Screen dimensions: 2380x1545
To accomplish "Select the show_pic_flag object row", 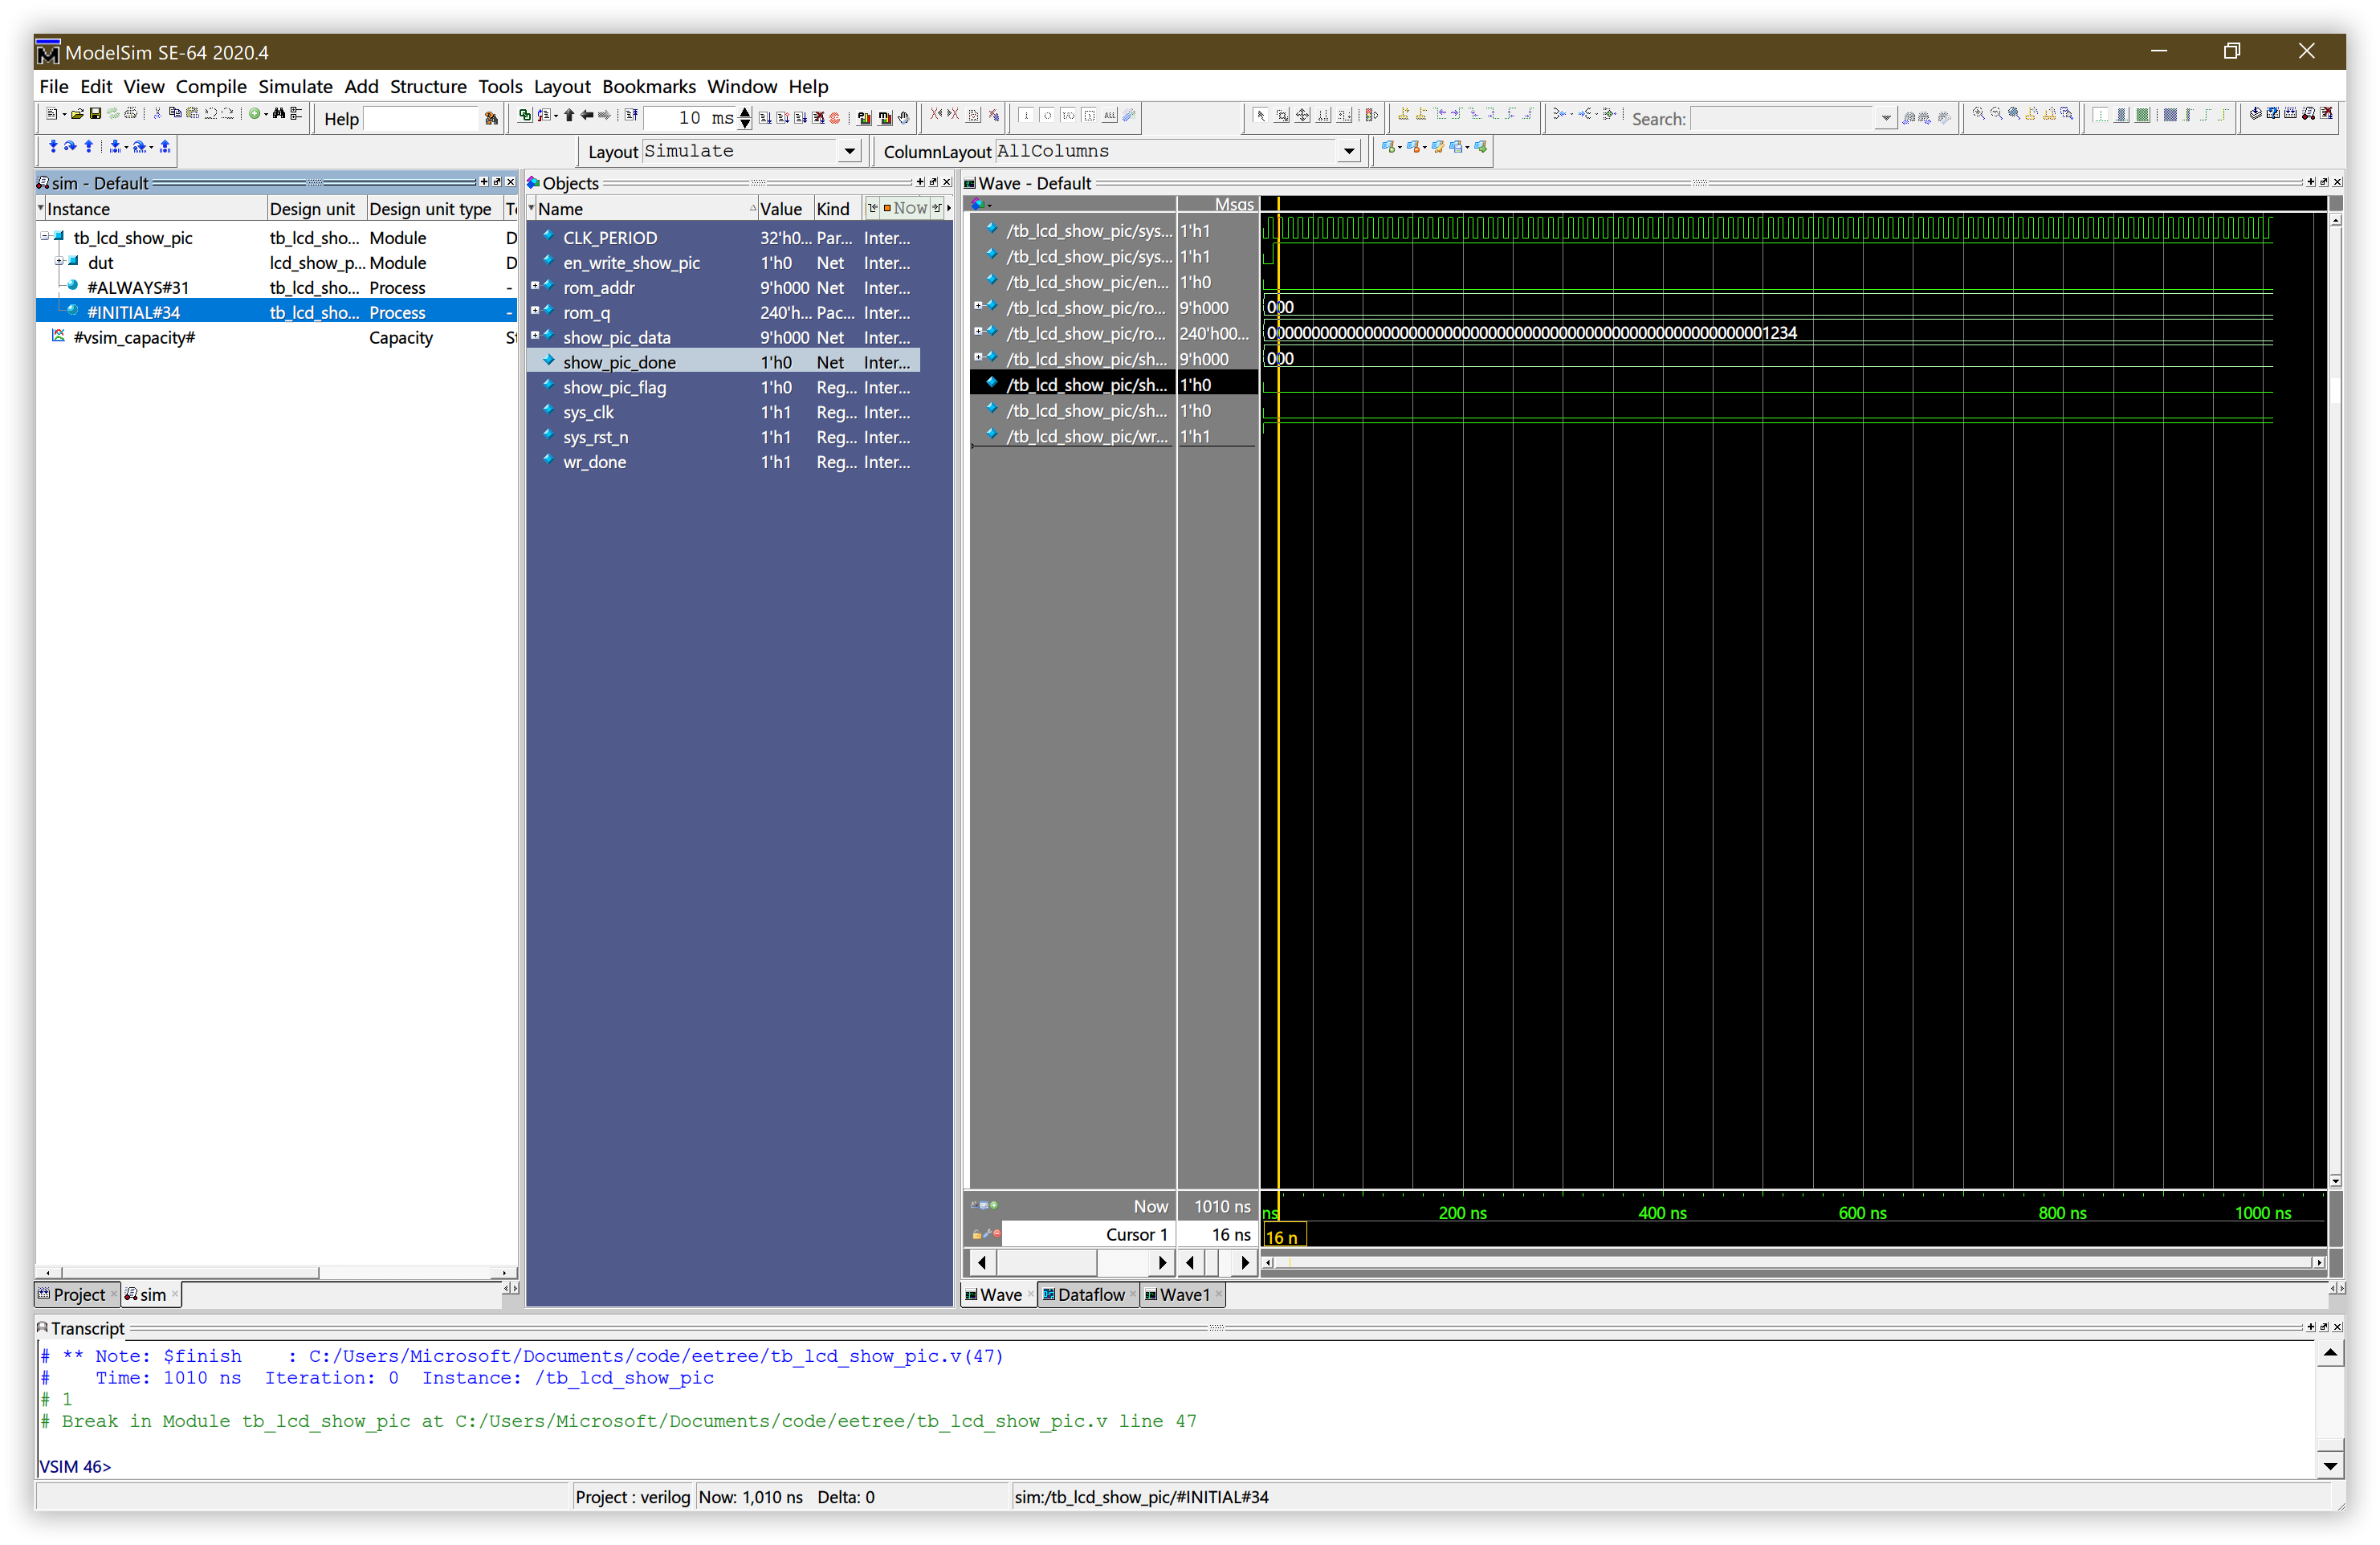I will [x=614, y=387].
